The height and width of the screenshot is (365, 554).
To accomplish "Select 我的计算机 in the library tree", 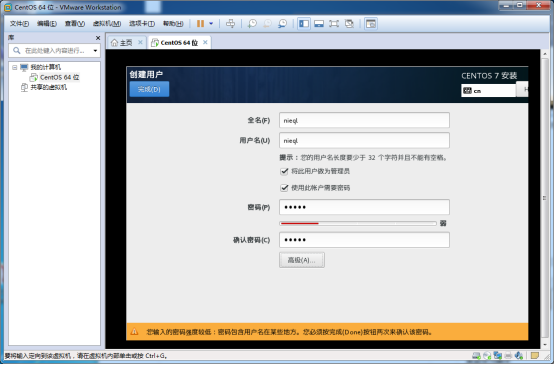I will pos(46,67).
